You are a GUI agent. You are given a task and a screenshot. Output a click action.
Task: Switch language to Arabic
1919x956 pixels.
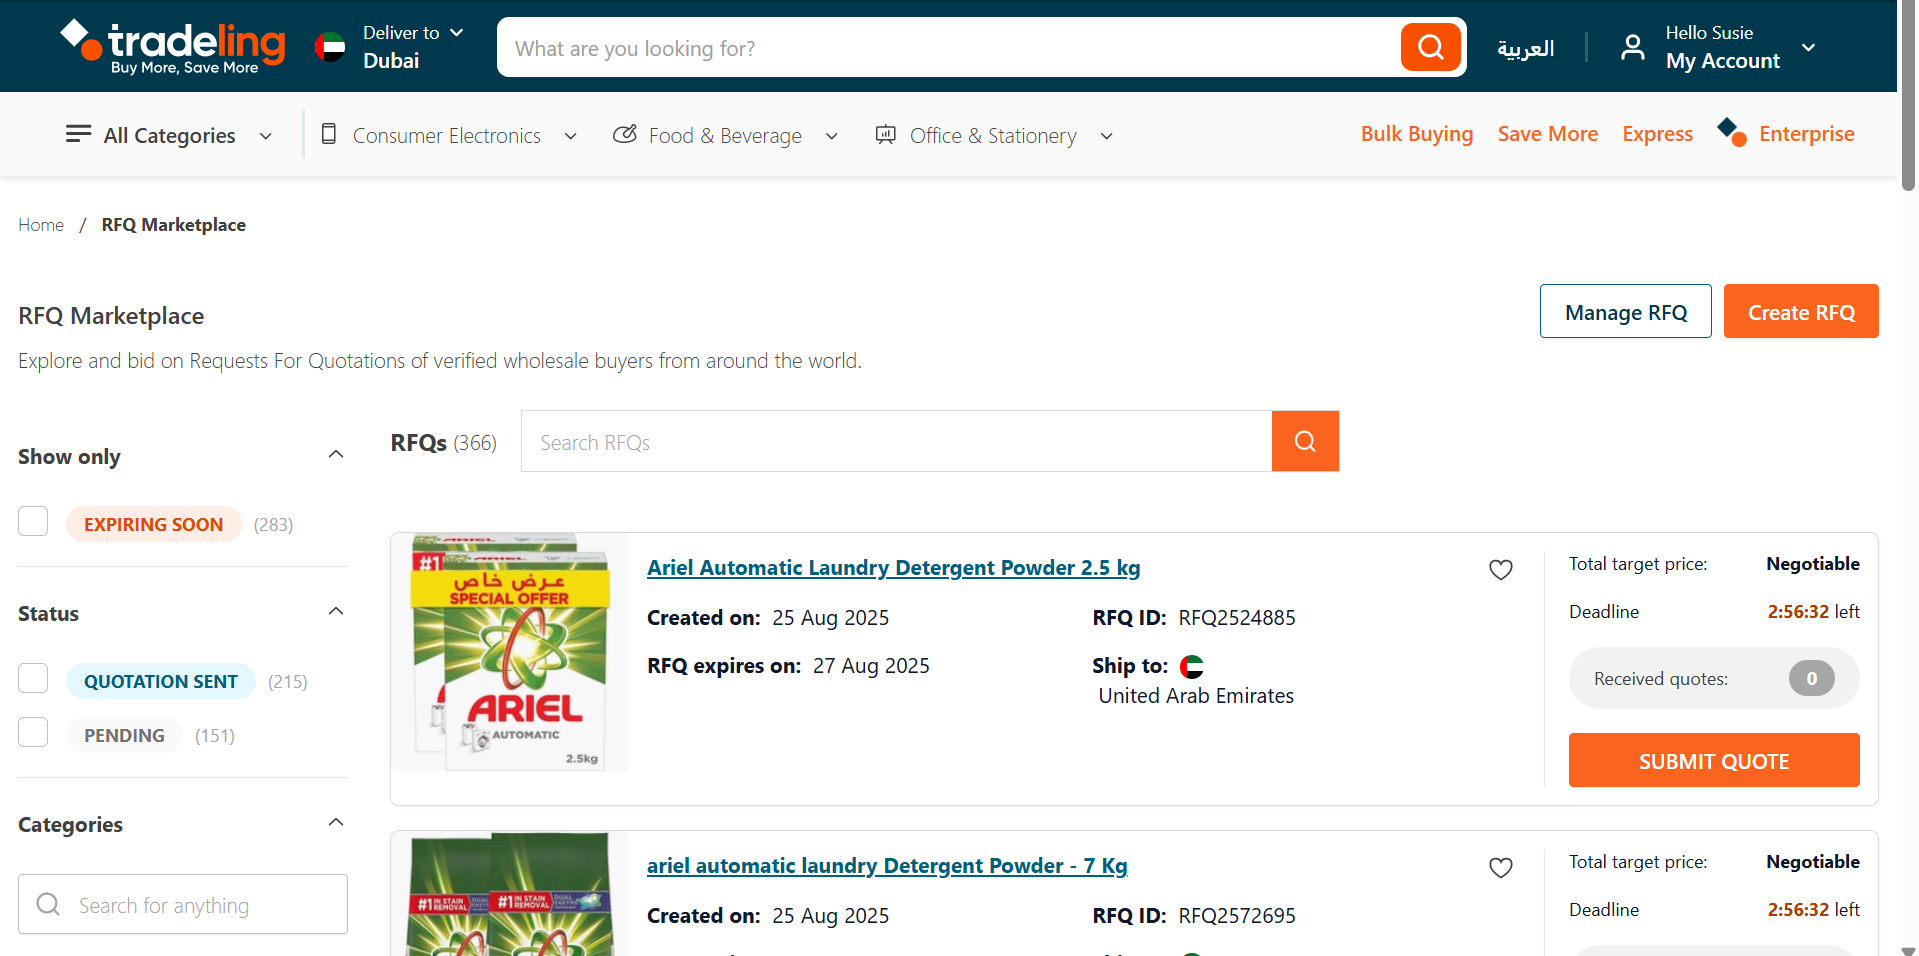[1525, 48]
